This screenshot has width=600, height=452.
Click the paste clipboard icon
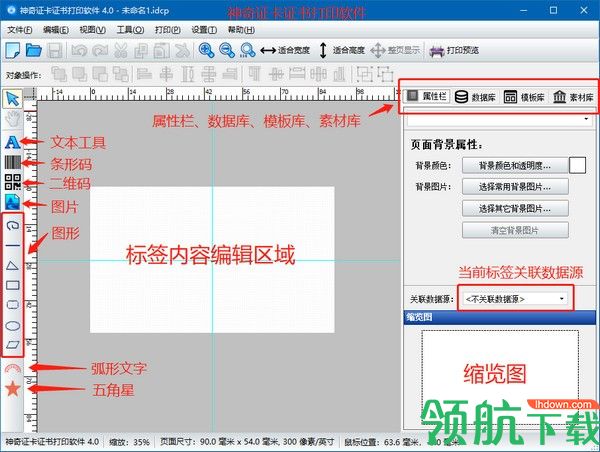161,51
